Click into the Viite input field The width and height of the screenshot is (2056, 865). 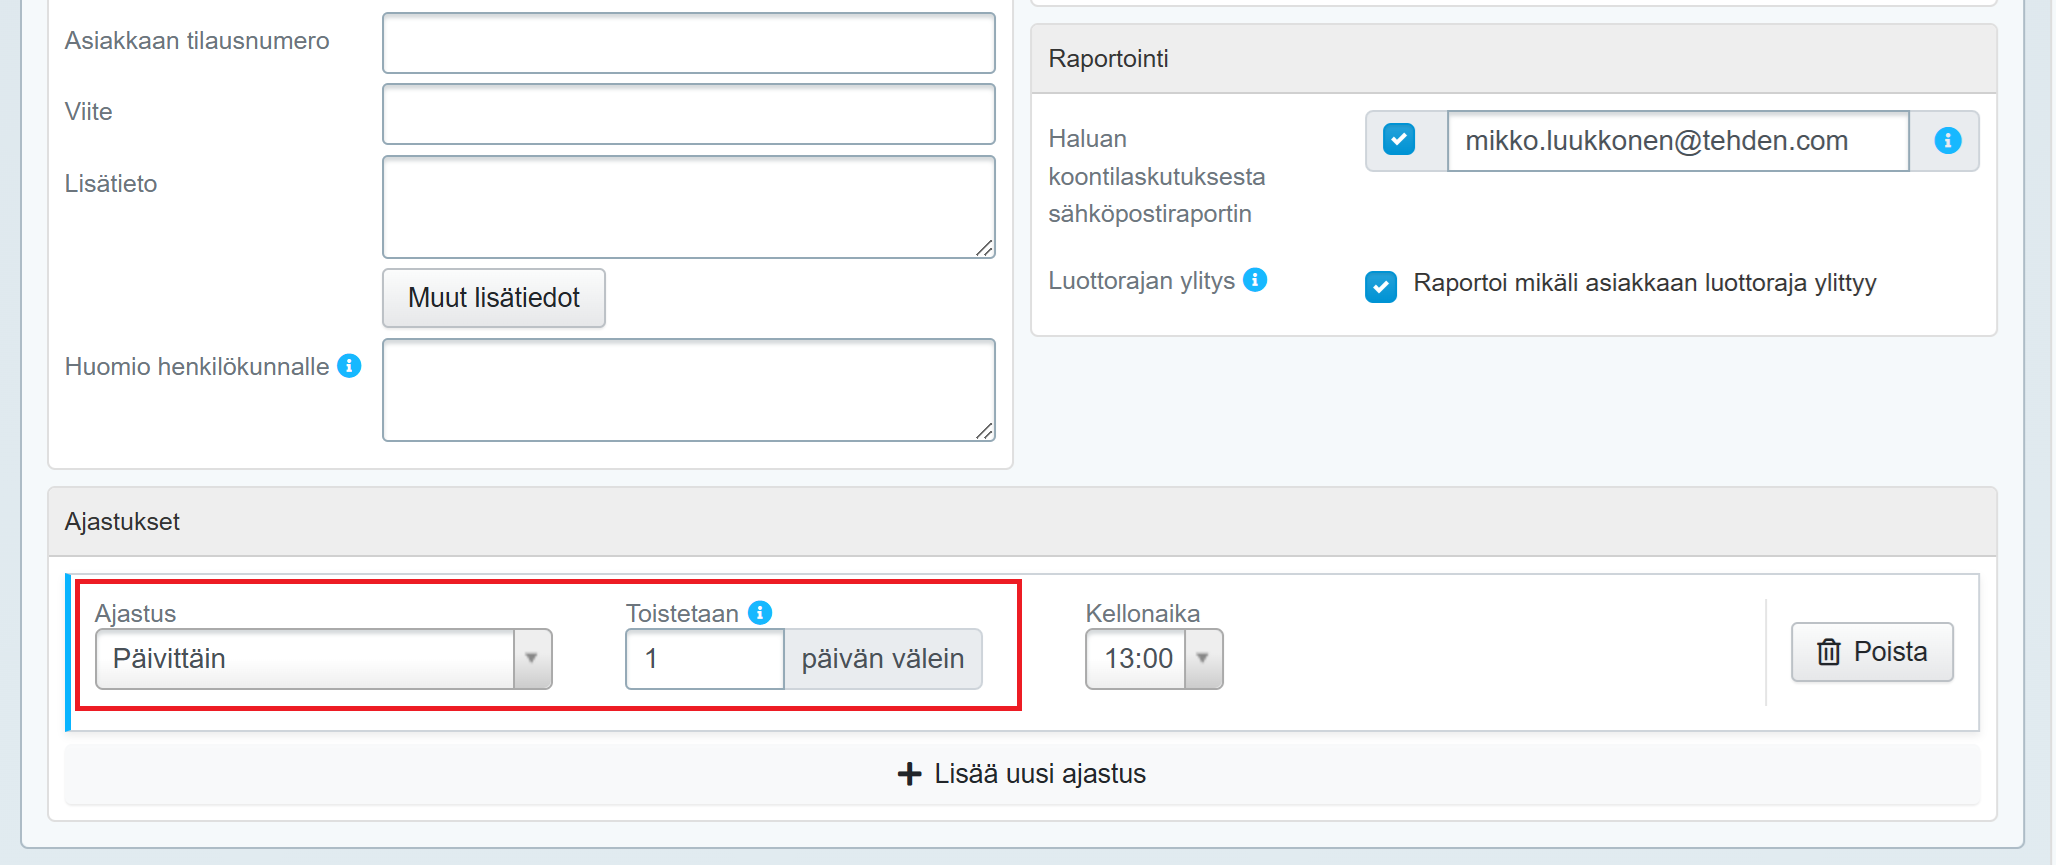688,114
